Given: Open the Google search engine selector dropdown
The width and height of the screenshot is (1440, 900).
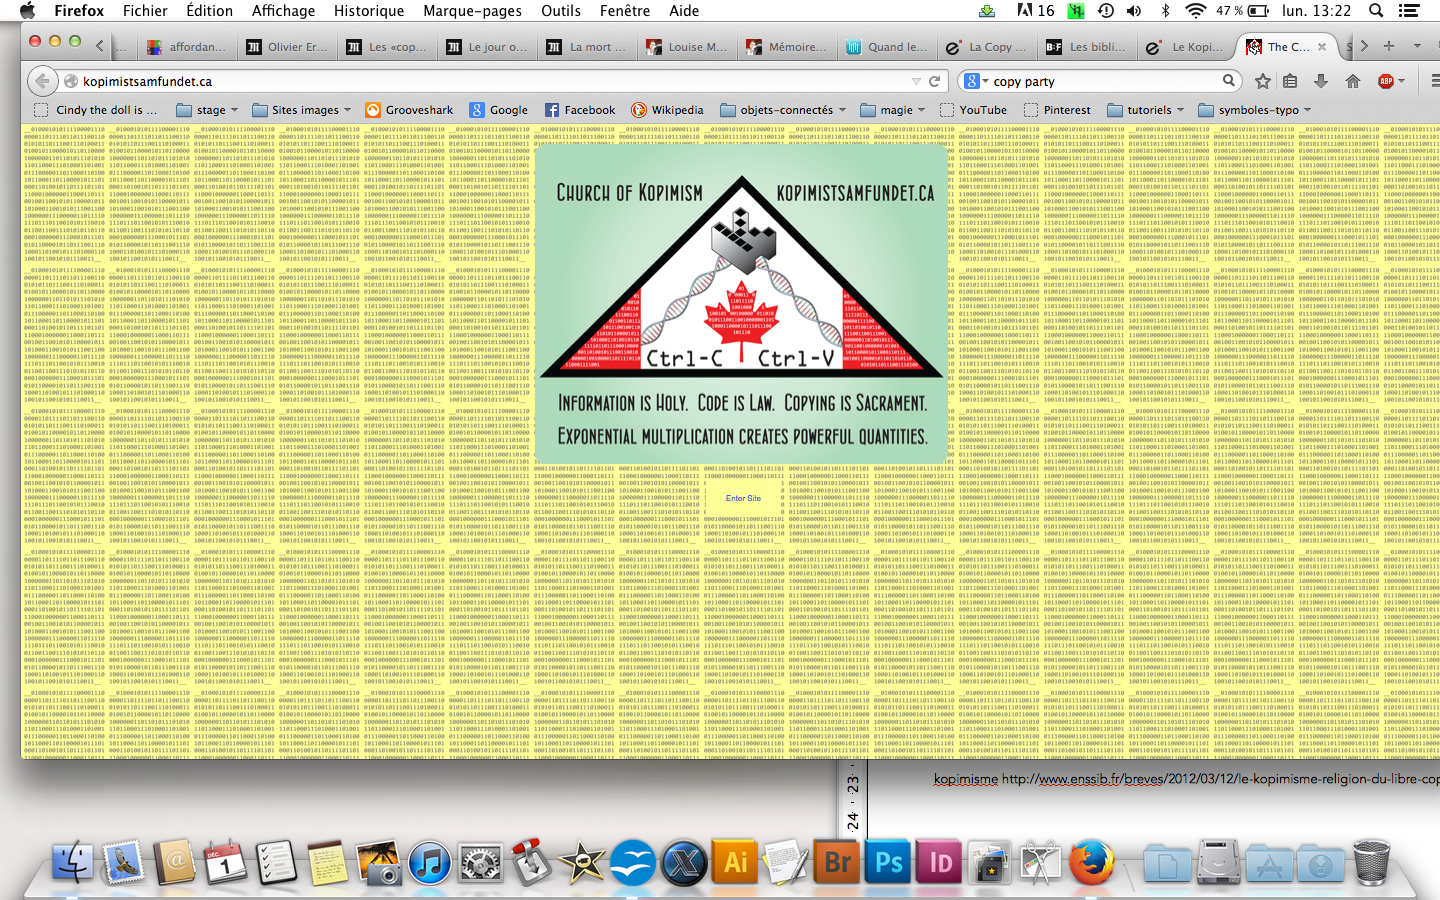Looking at the screenshot, I should pyautogui.click(x=975, y=81).
